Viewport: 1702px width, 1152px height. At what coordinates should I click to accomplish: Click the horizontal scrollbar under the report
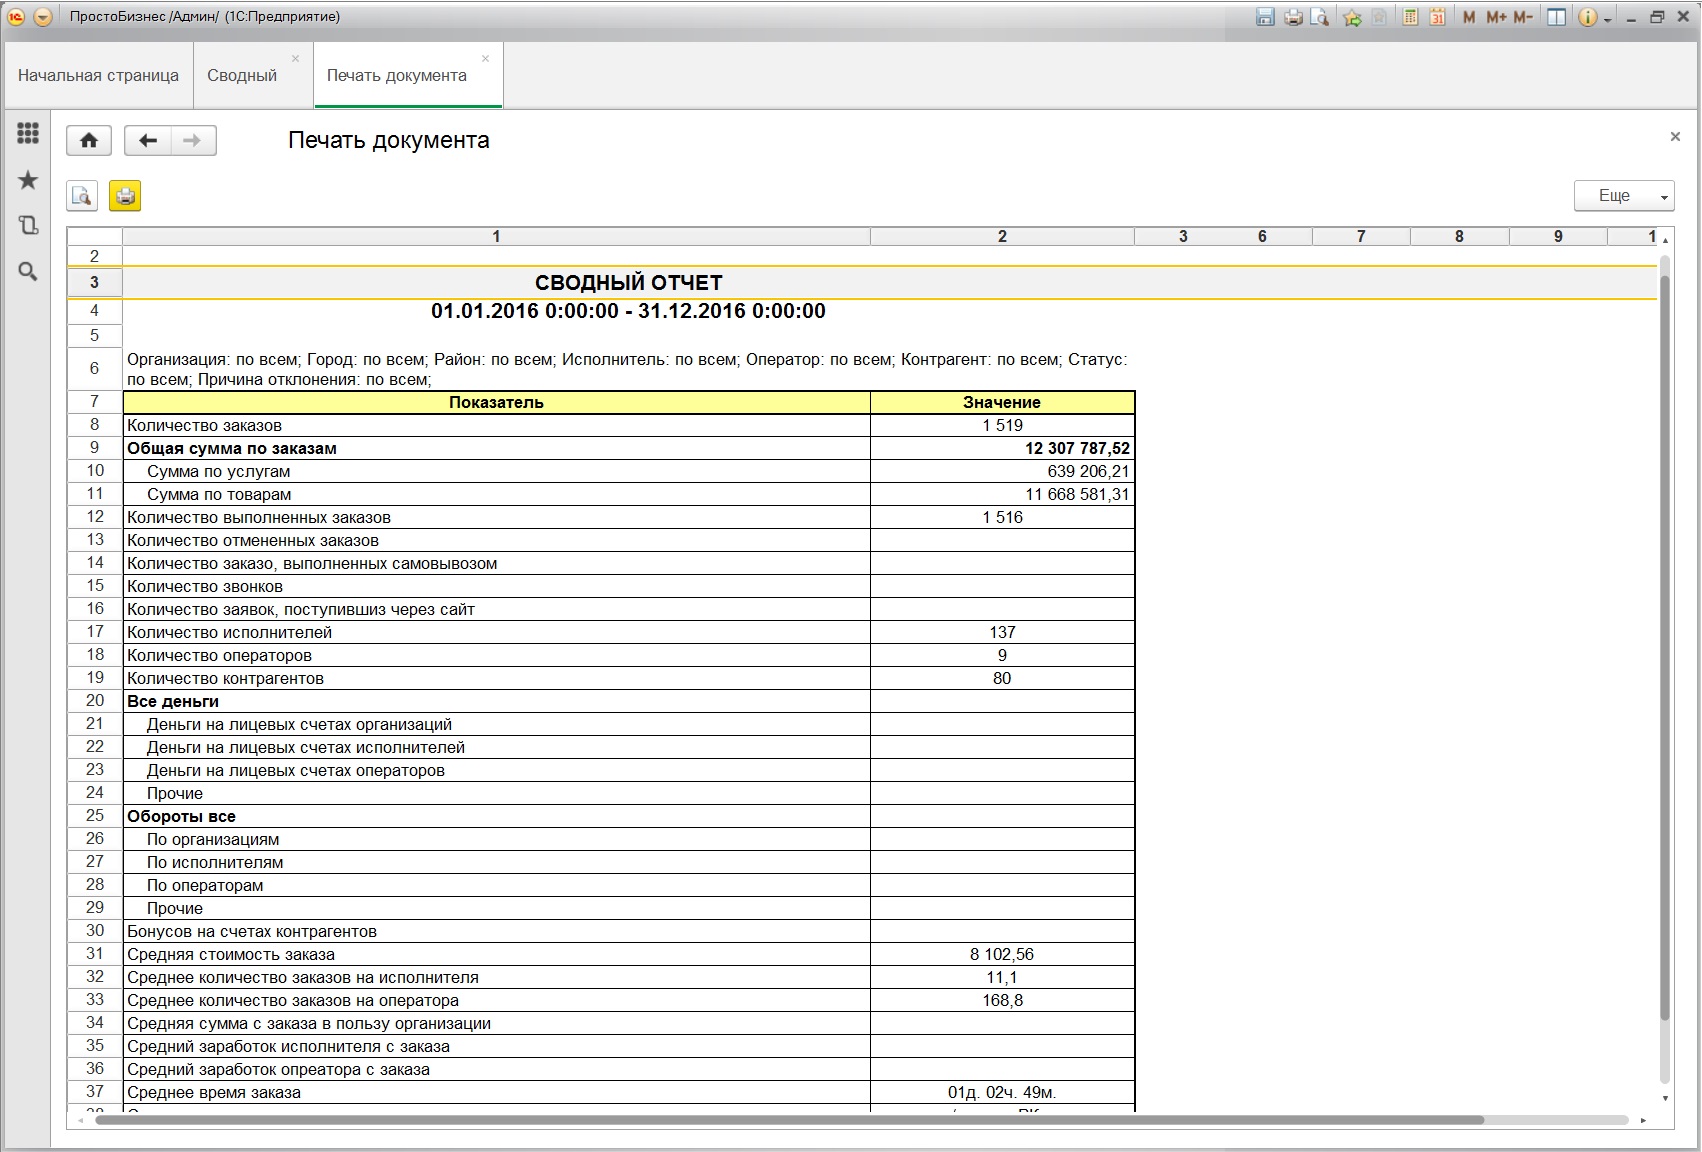click(x=788, y=1120)
